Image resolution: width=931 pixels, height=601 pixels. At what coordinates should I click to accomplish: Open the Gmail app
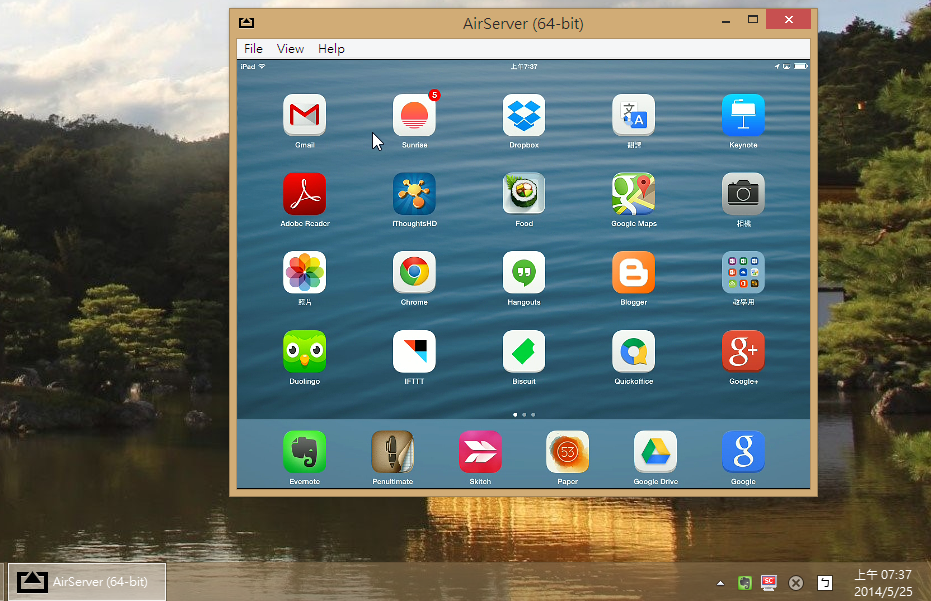click(x=304, y=115)
